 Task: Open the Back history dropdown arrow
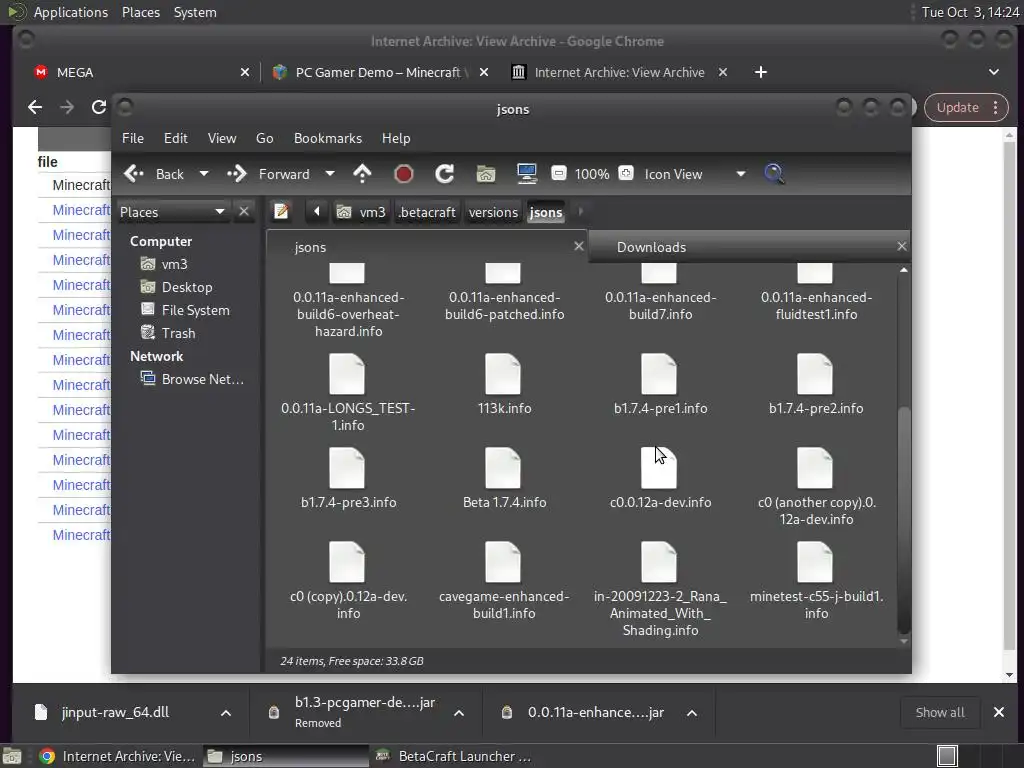(x=204, y=174)
